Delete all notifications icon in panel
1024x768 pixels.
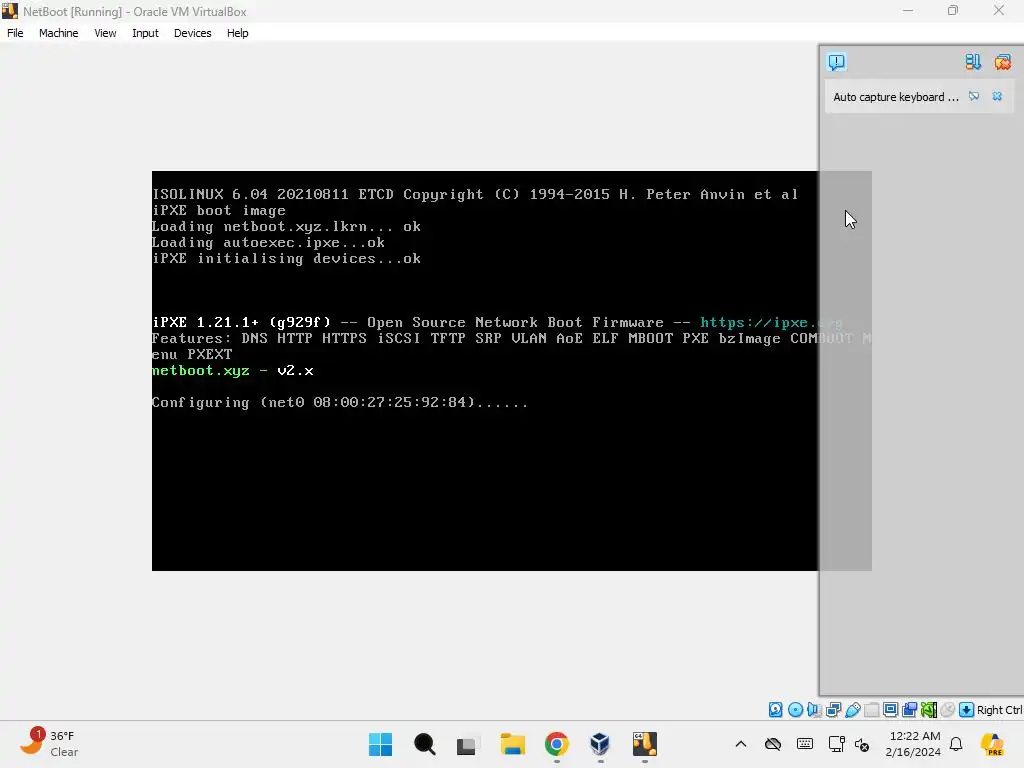point(1002,62)
